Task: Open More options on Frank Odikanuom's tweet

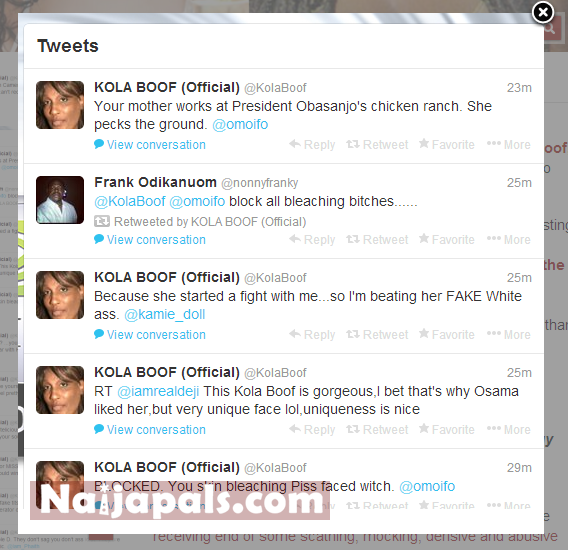Action: point(509,239)
